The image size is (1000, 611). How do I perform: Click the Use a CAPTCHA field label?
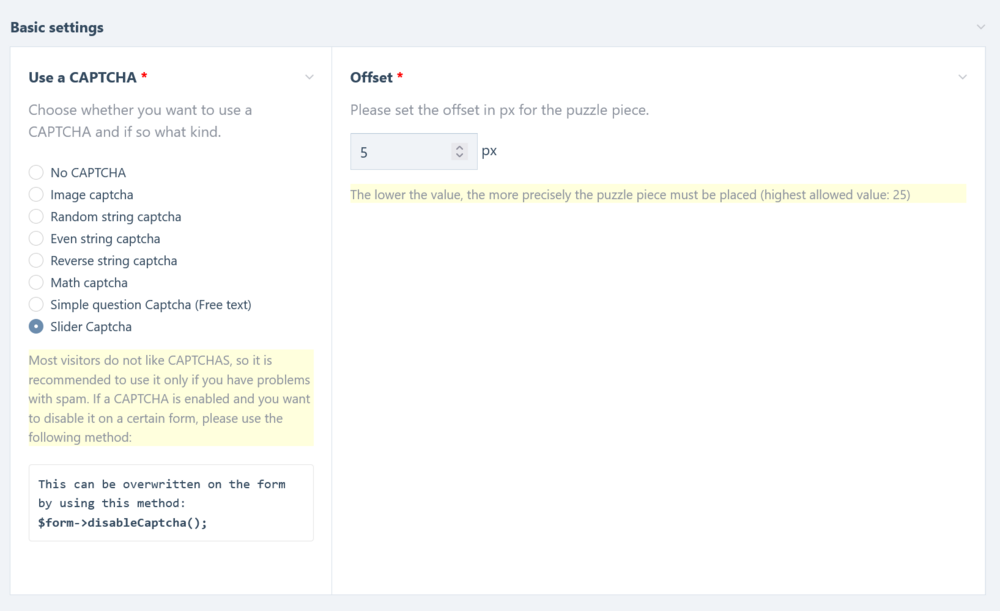[83, 77]
